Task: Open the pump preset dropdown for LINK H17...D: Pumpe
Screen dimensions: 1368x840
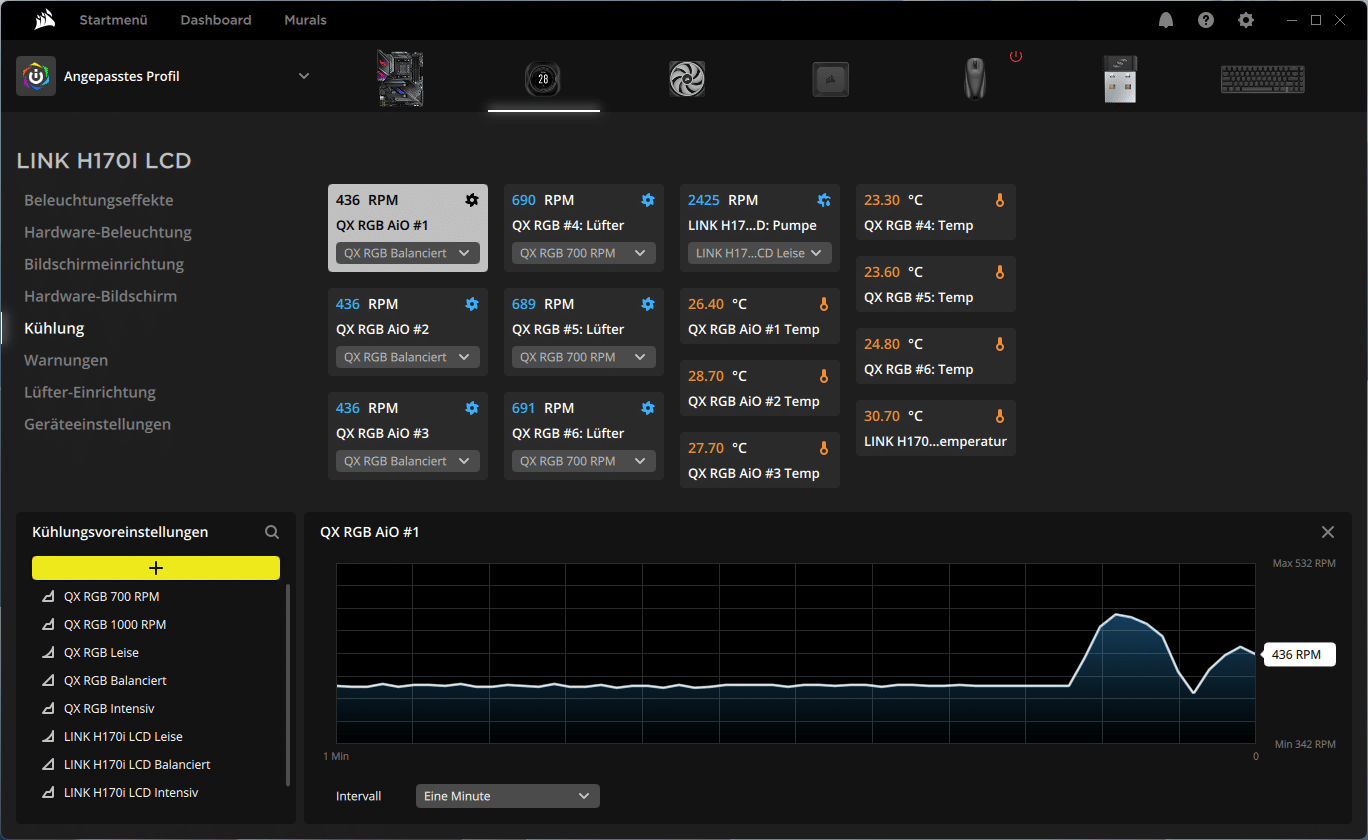Action: pyautogui.click(x=760, y=253)
